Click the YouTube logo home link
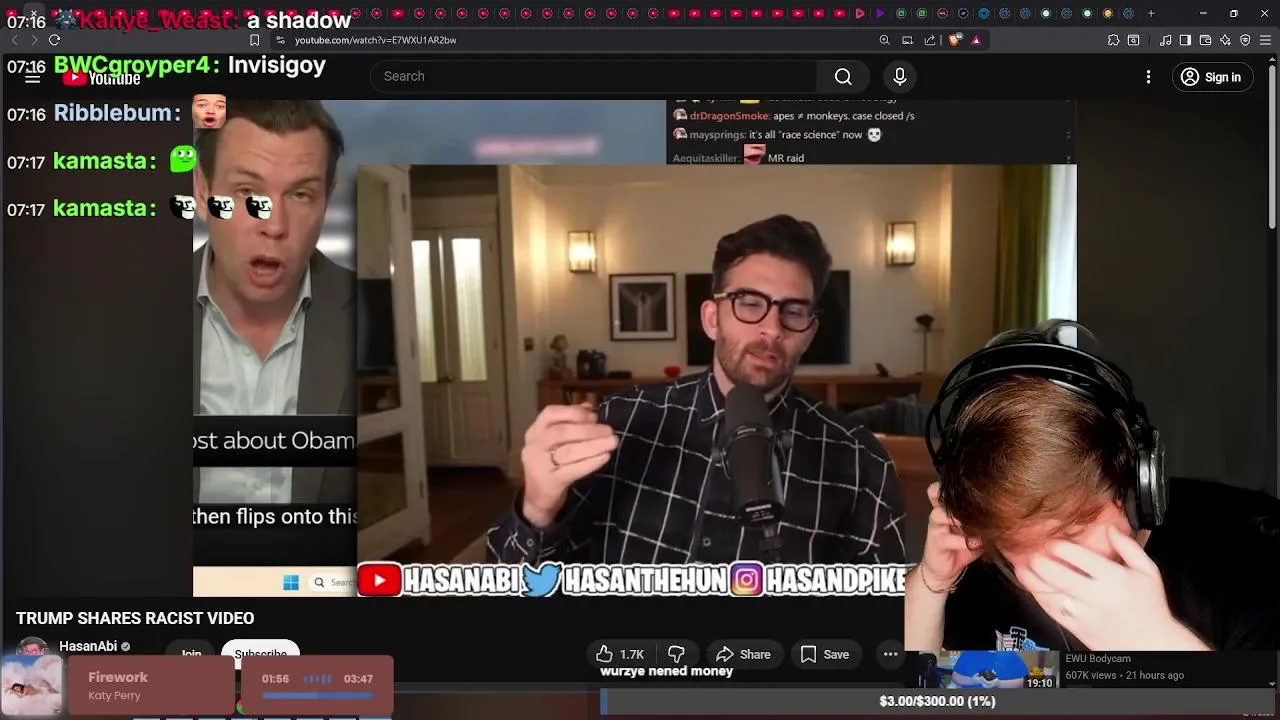The height and width of the screenshot is (720, 1280). [x=102, y=78]
